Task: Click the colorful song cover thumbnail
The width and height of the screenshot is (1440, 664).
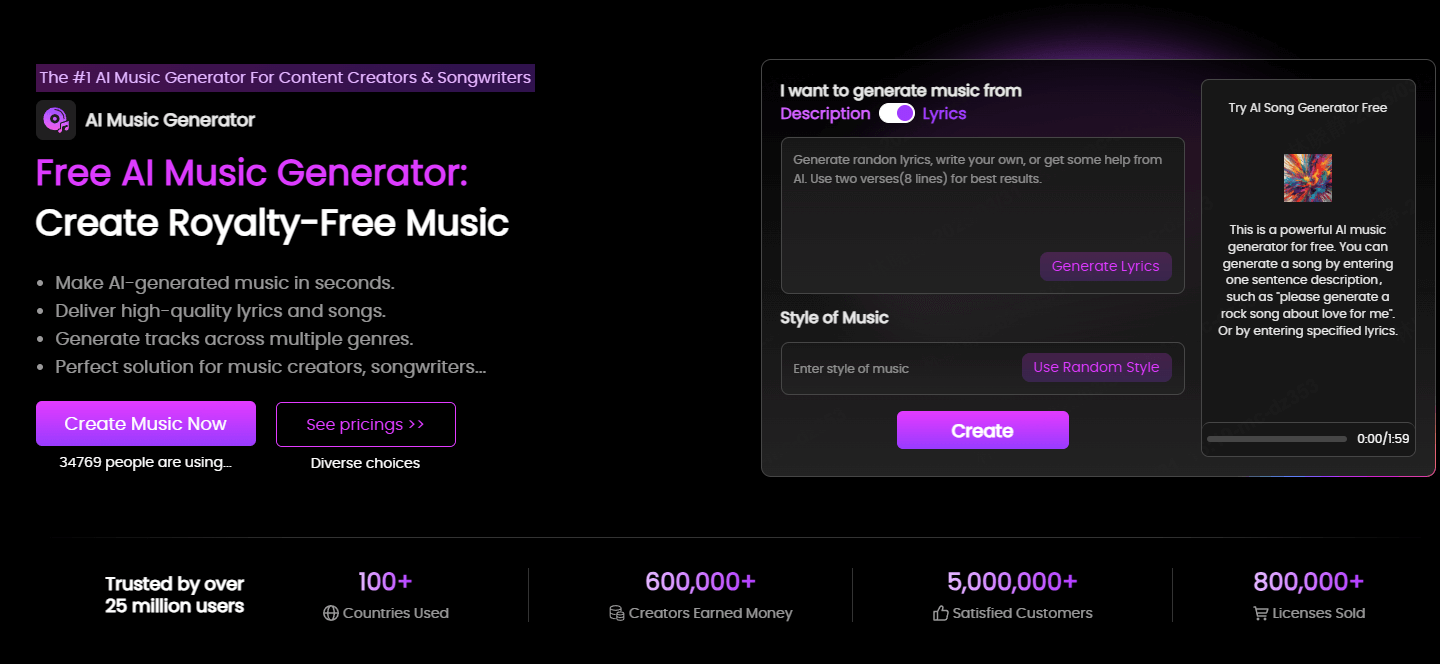Action: (1308, 178)
